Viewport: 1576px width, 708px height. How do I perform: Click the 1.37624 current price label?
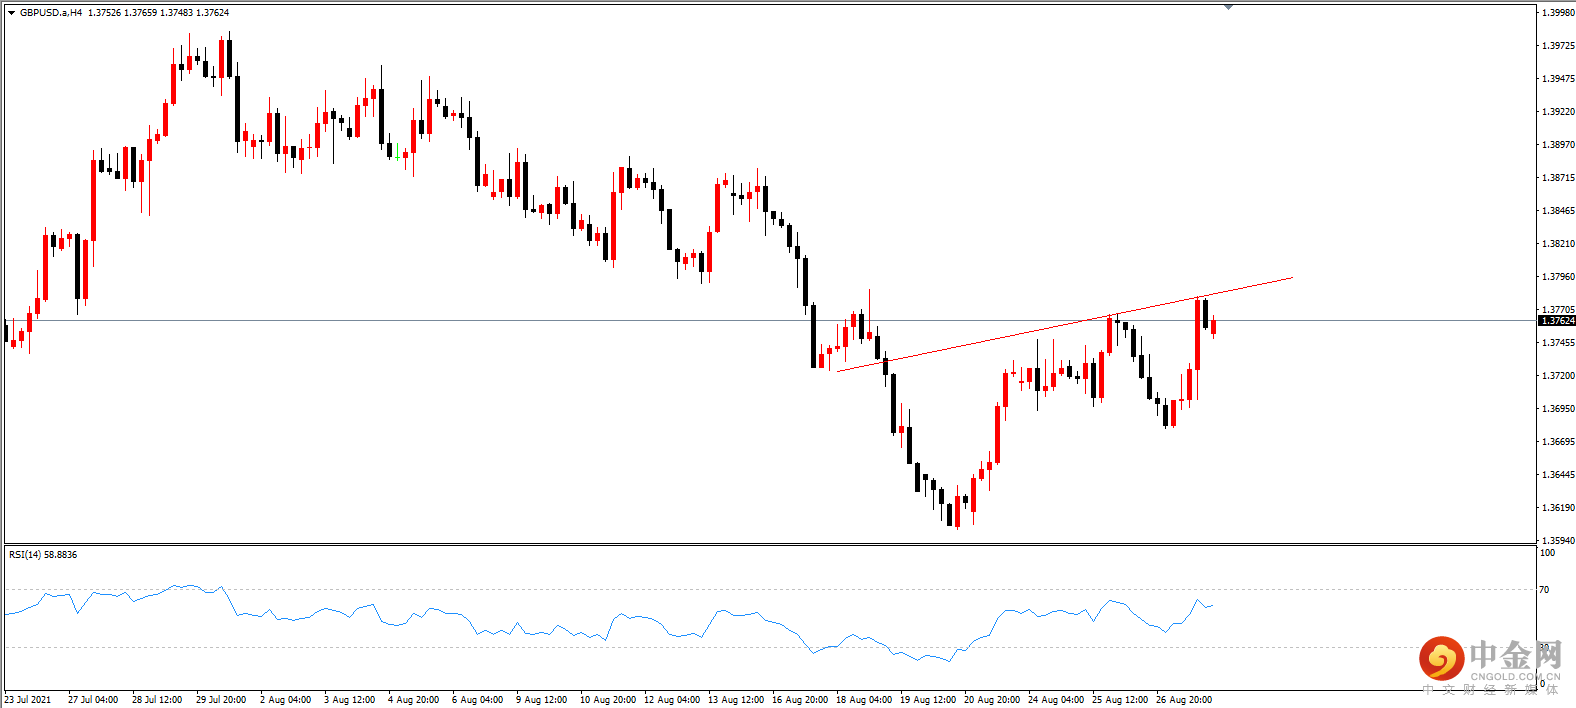[1557, 321]
